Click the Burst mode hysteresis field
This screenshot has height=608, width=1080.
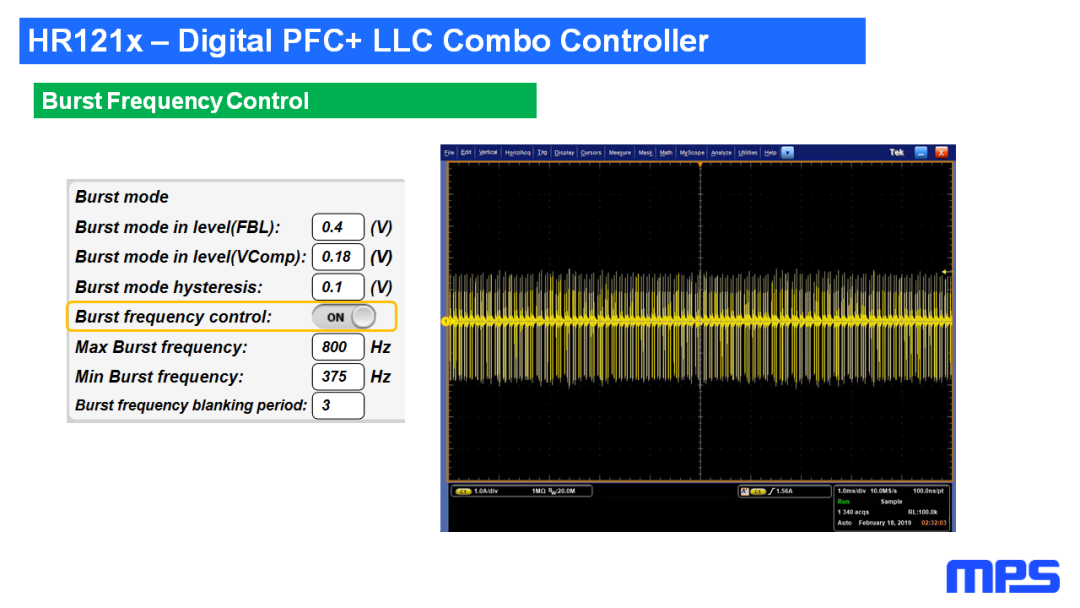coord(338,287)
